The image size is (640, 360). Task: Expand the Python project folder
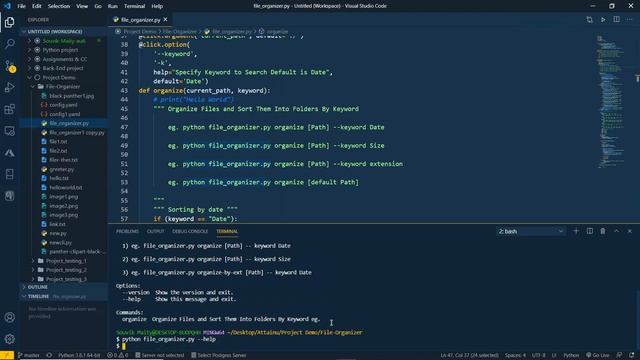60,50
